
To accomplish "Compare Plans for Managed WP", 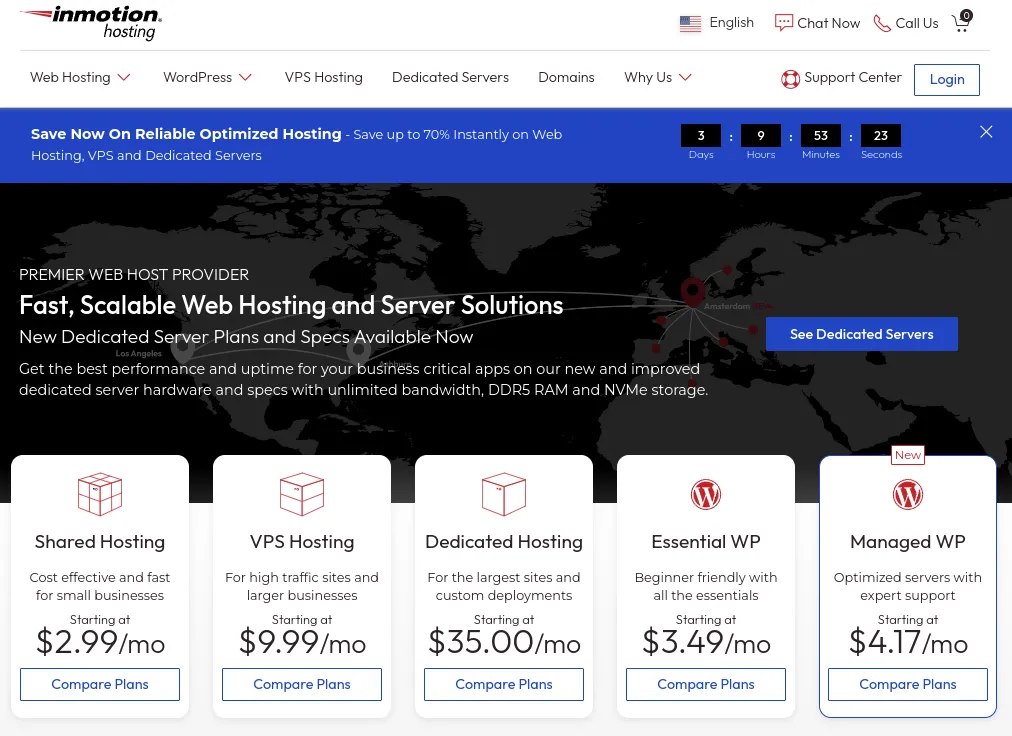I will coord(908,684).
